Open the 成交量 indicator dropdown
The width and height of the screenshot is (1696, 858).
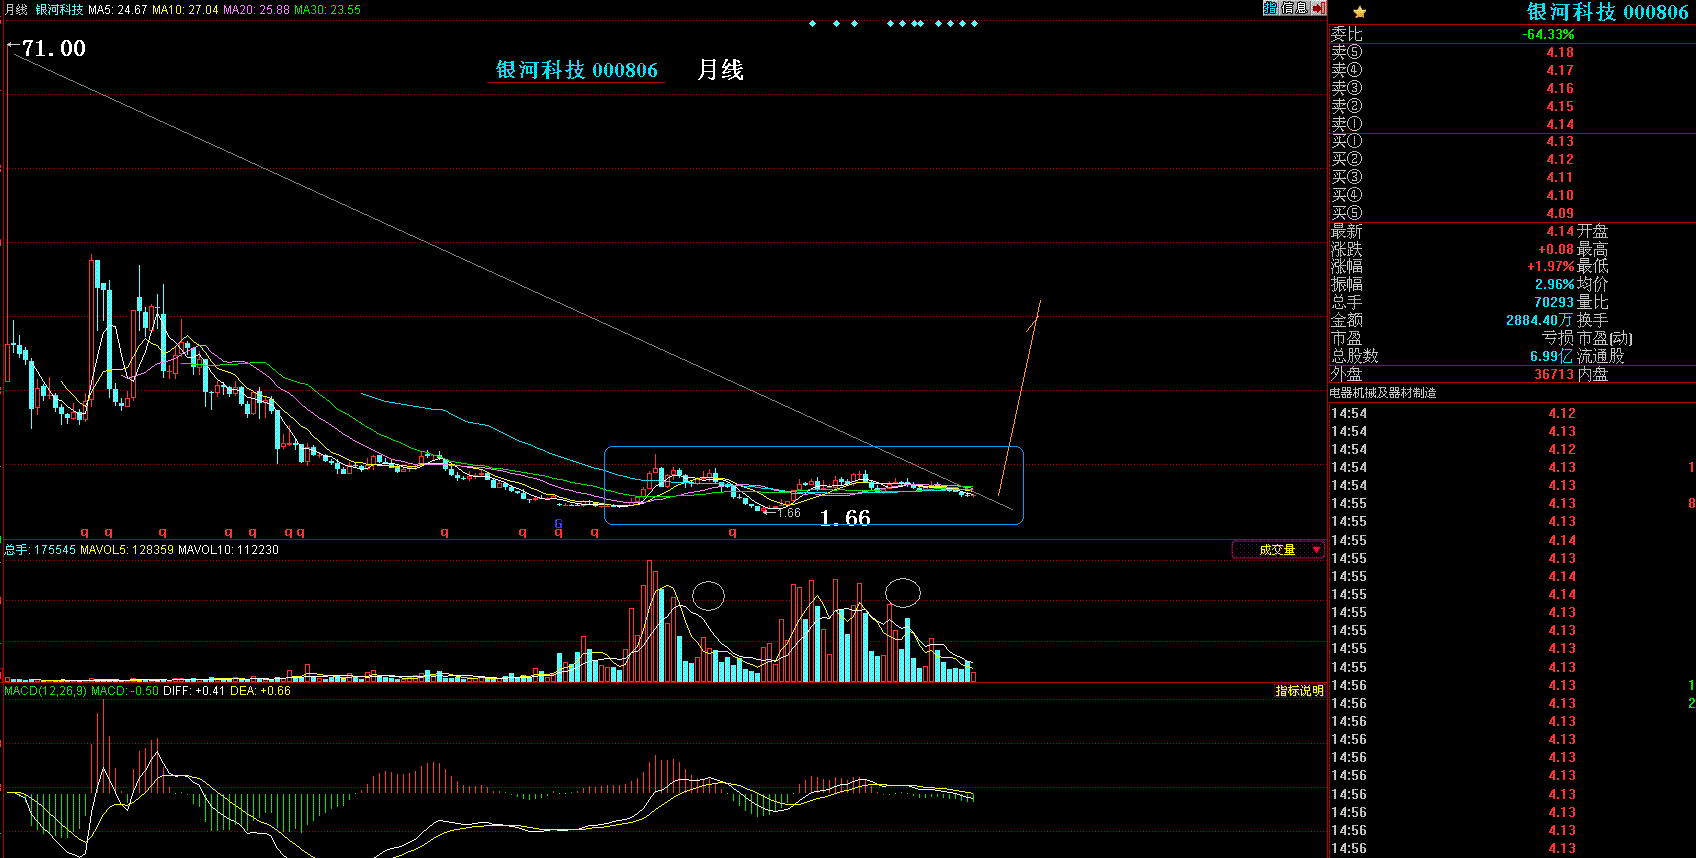[x=1278, y=549]
